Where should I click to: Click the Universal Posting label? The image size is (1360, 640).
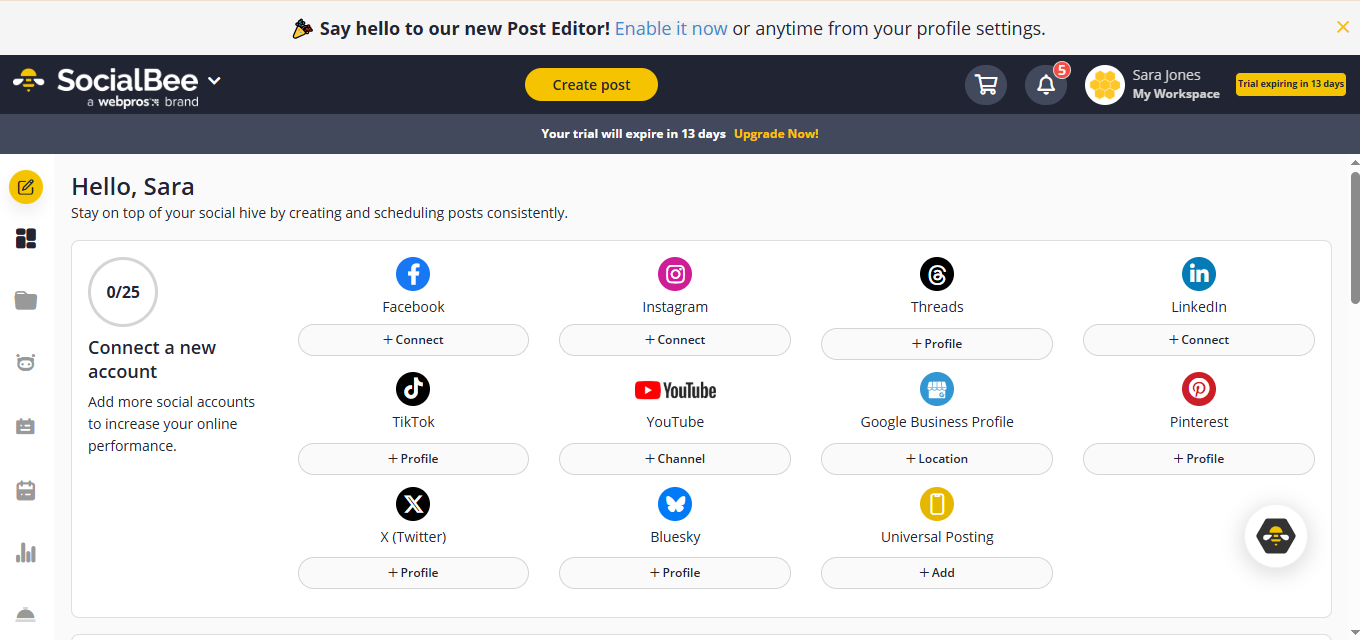(937, 537)
